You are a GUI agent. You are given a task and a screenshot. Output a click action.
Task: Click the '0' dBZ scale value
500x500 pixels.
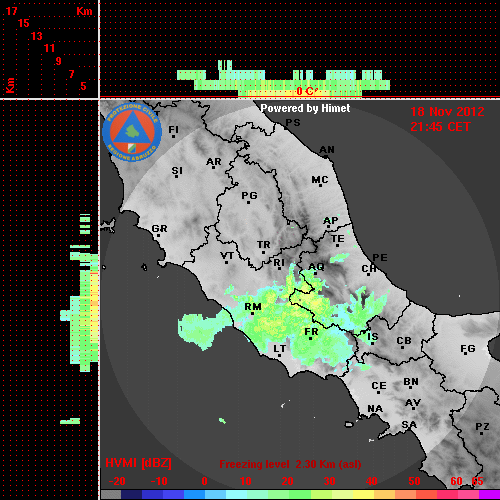click(204, 481)
